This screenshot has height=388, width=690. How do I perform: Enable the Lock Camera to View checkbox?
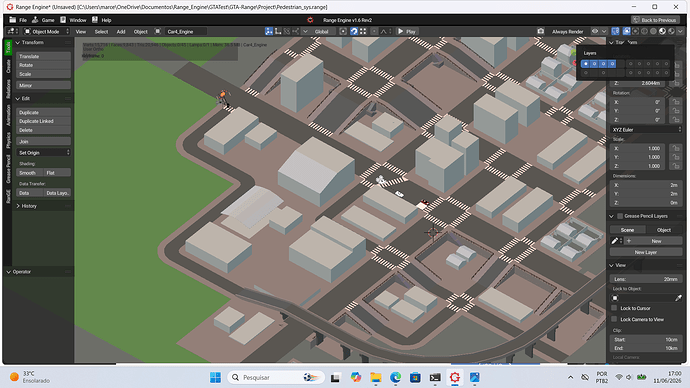(x=614, y=319)
